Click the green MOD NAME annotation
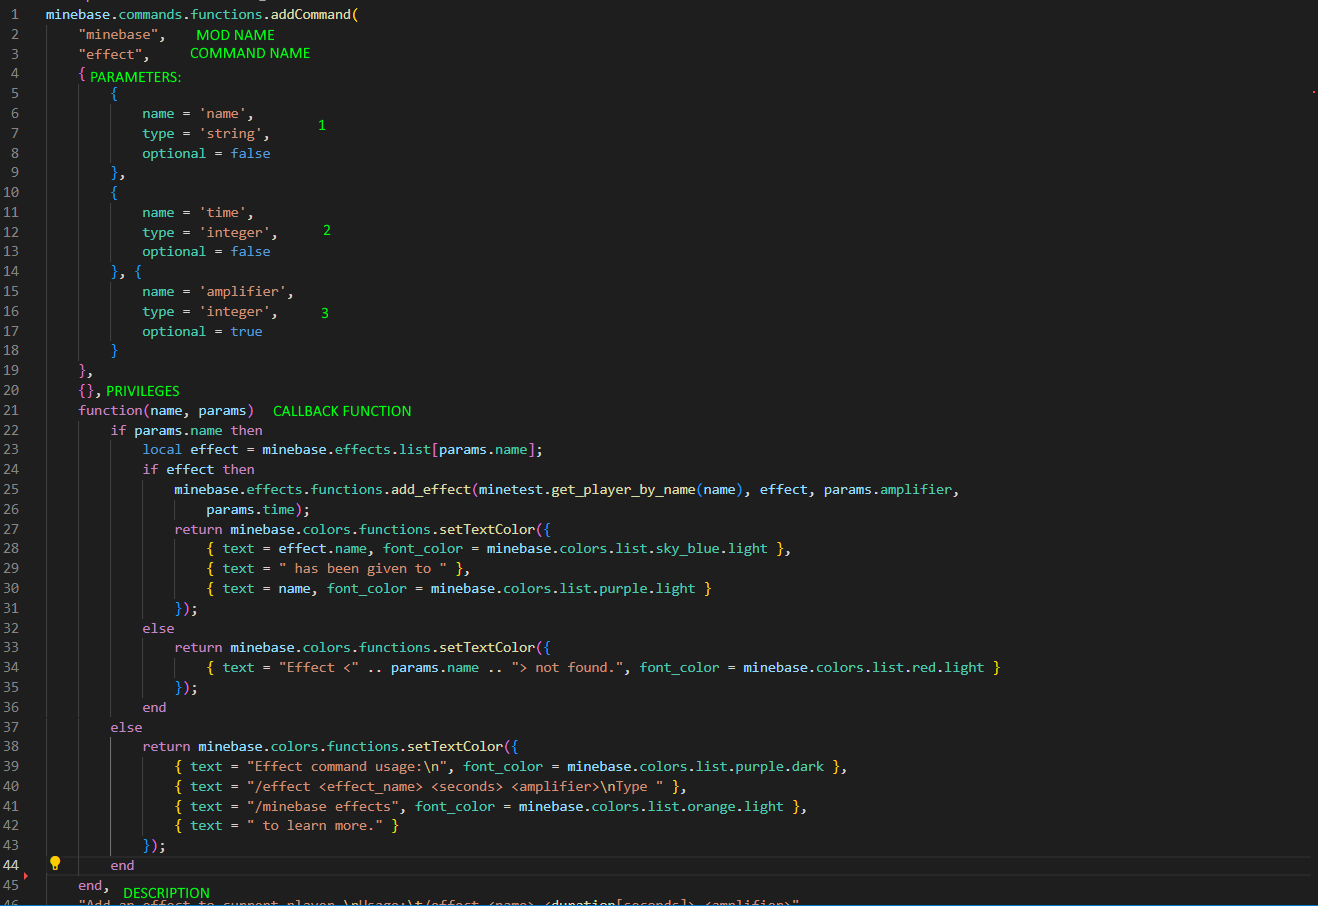 [x=235, y=35]
